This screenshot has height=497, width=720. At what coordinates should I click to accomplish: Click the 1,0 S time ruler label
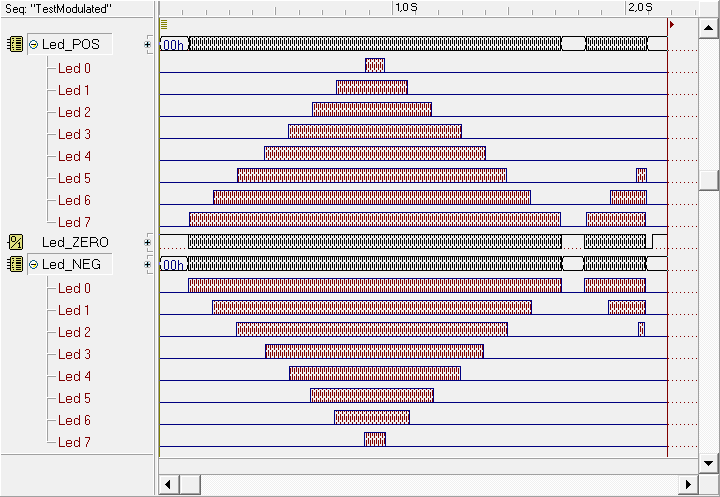click(407, 7)
